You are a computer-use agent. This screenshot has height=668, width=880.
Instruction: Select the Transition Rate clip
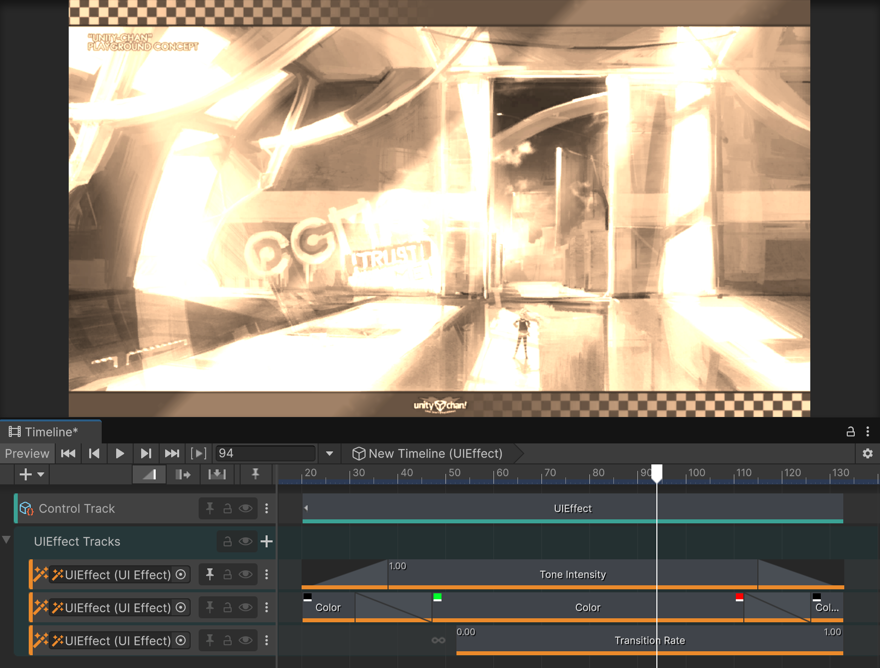(x=649, y=640)
